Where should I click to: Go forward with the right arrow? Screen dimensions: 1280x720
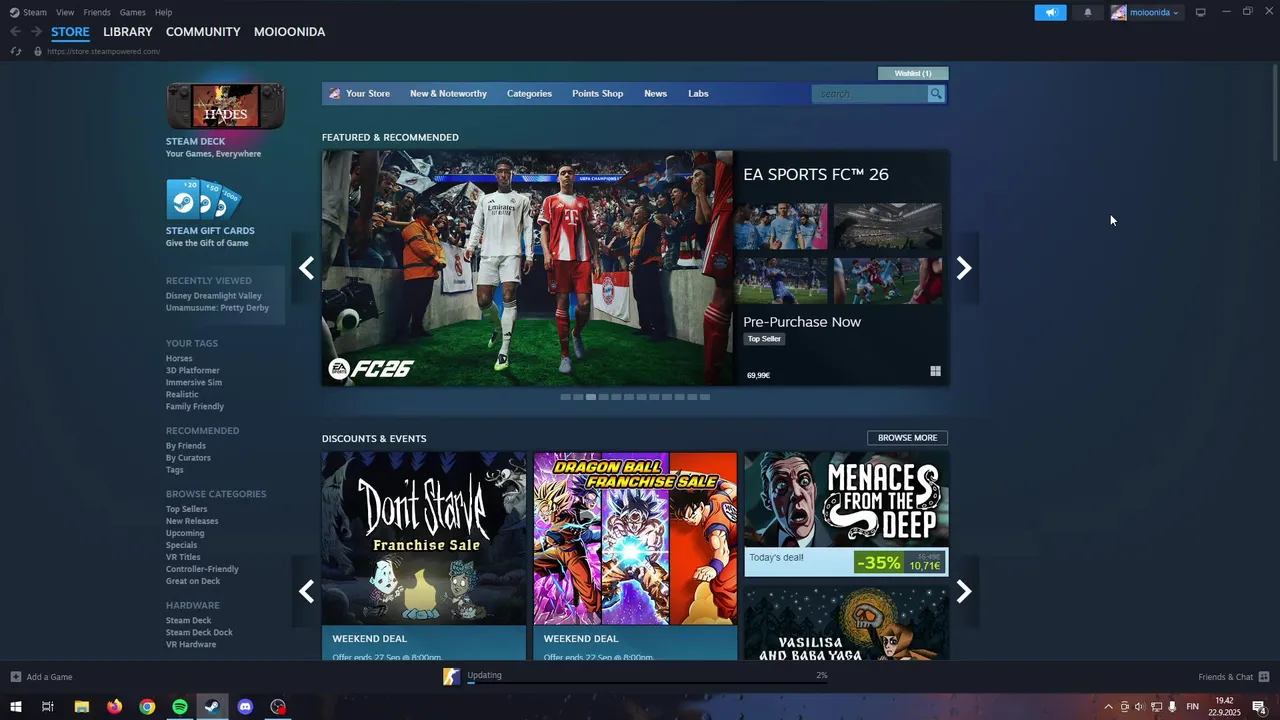click(36, 32)
